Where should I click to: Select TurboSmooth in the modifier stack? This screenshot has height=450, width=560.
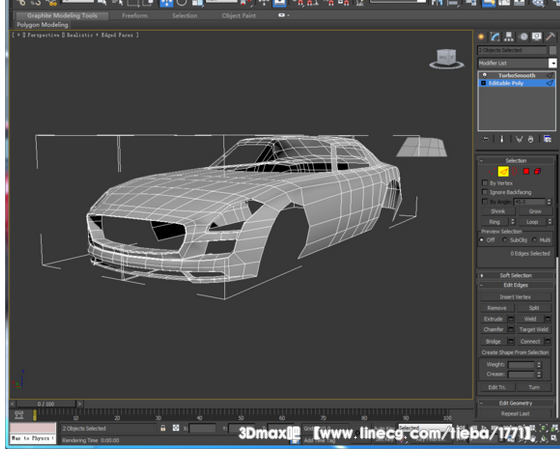click(517, 75)
